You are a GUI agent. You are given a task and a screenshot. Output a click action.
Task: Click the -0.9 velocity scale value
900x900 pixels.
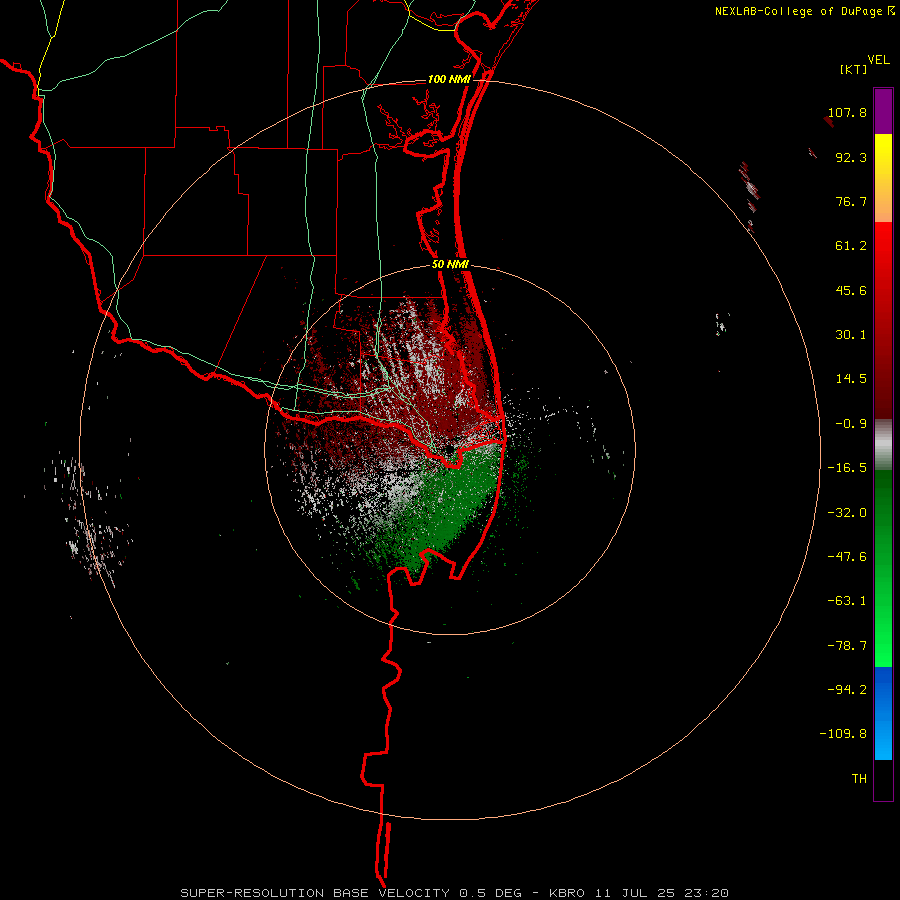pyautogui.click(x=851, y=424)
